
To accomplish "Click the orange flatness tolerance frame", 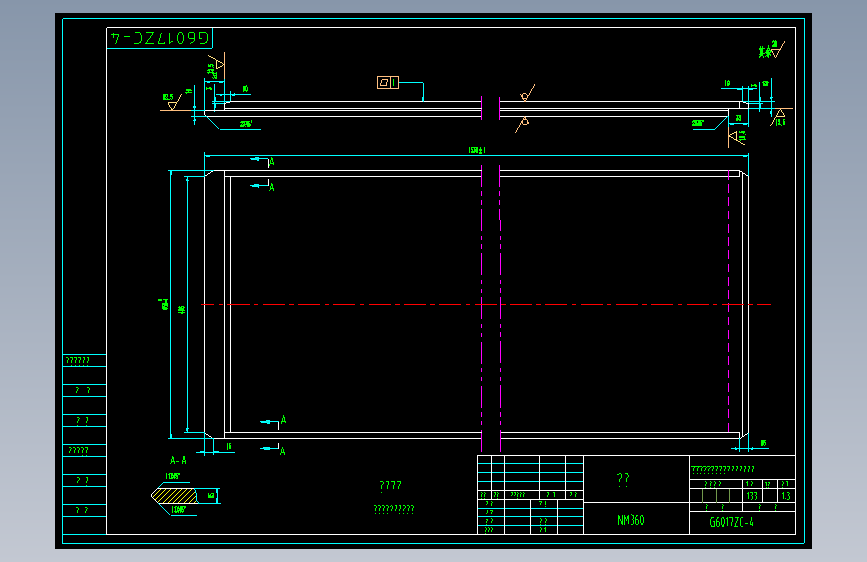I will point(388,82).
